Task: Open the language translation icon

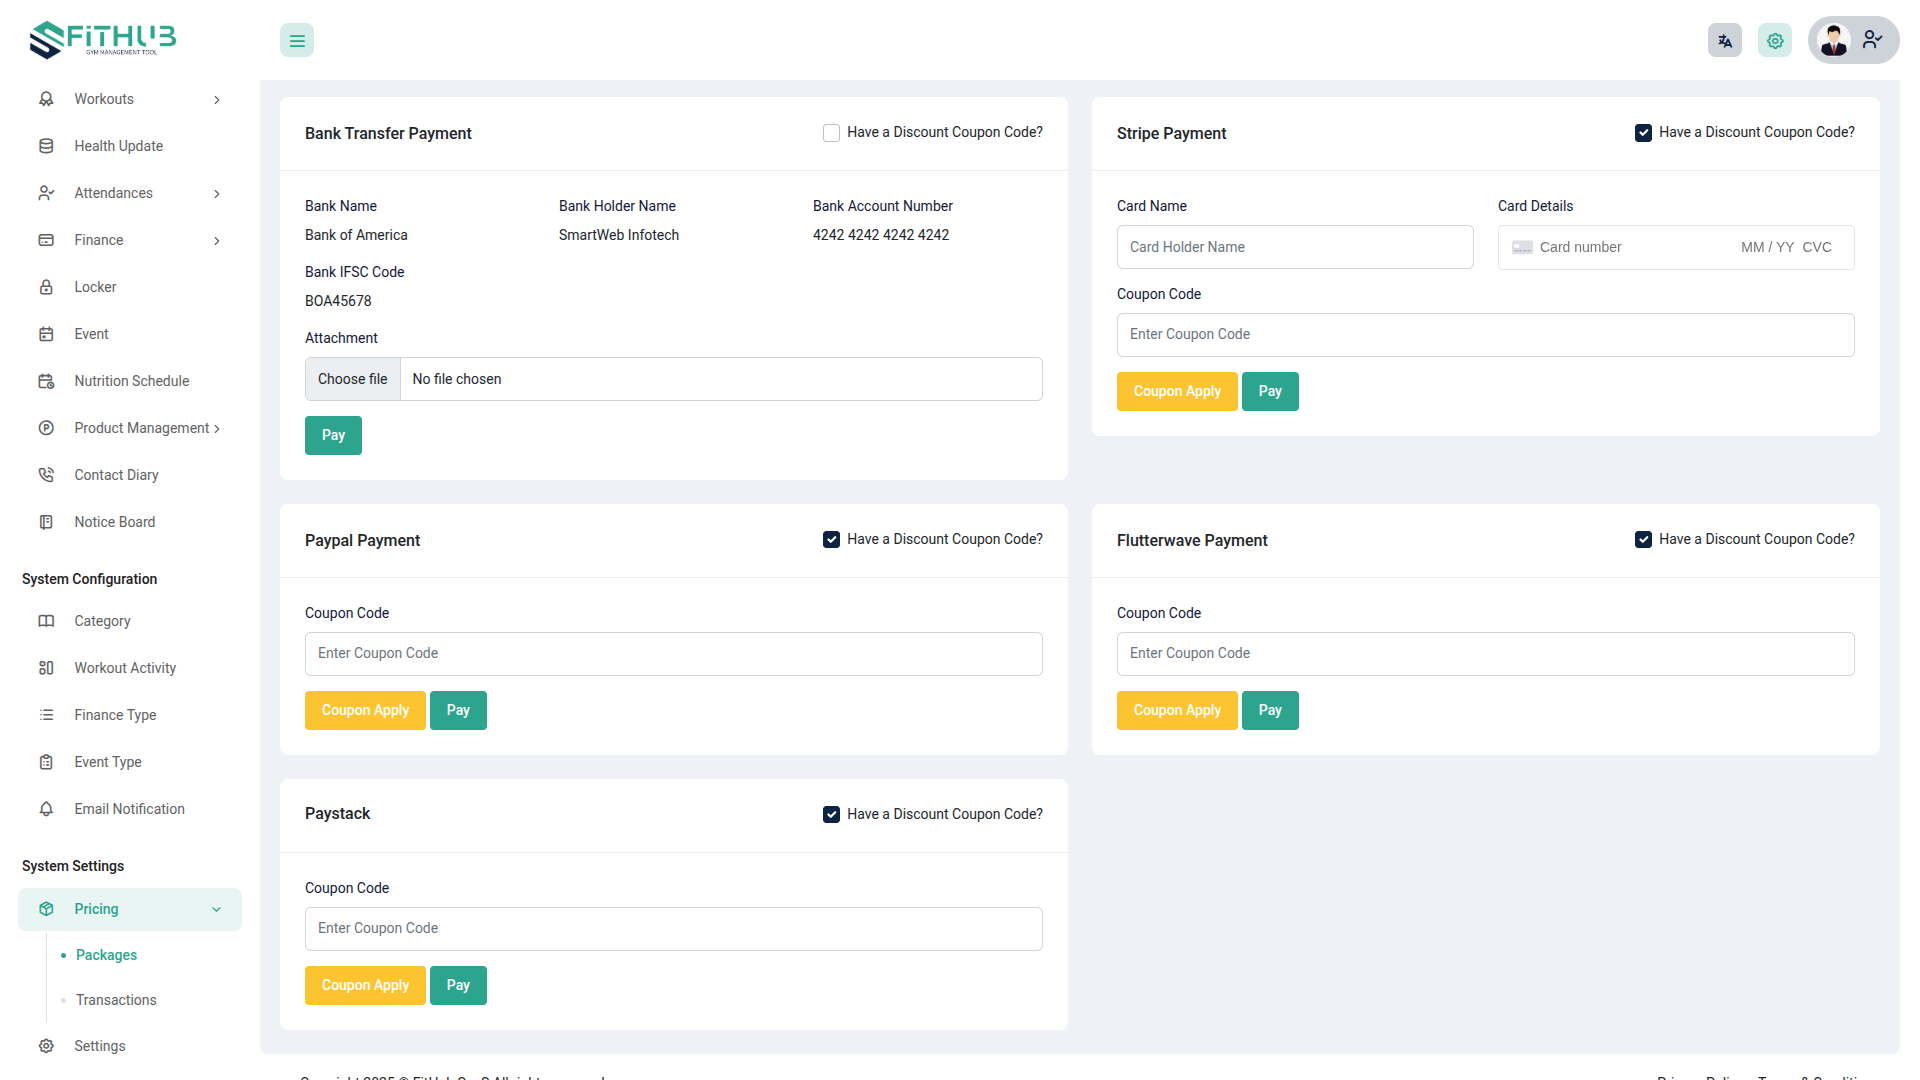Action: 1724,41
